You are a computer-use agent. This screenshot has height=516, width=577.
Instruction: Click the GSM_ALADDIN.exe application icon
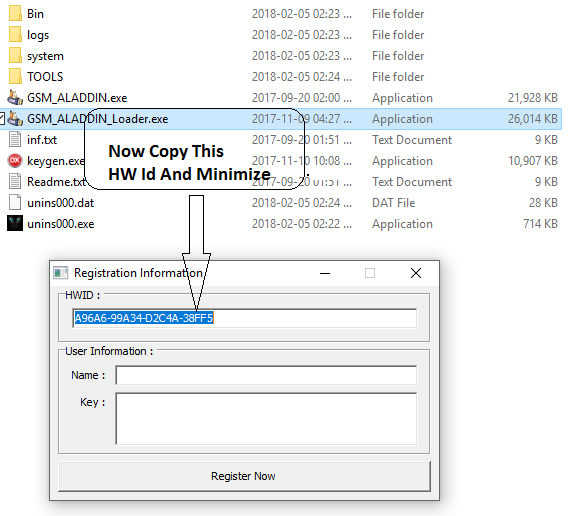coord(15,98)
